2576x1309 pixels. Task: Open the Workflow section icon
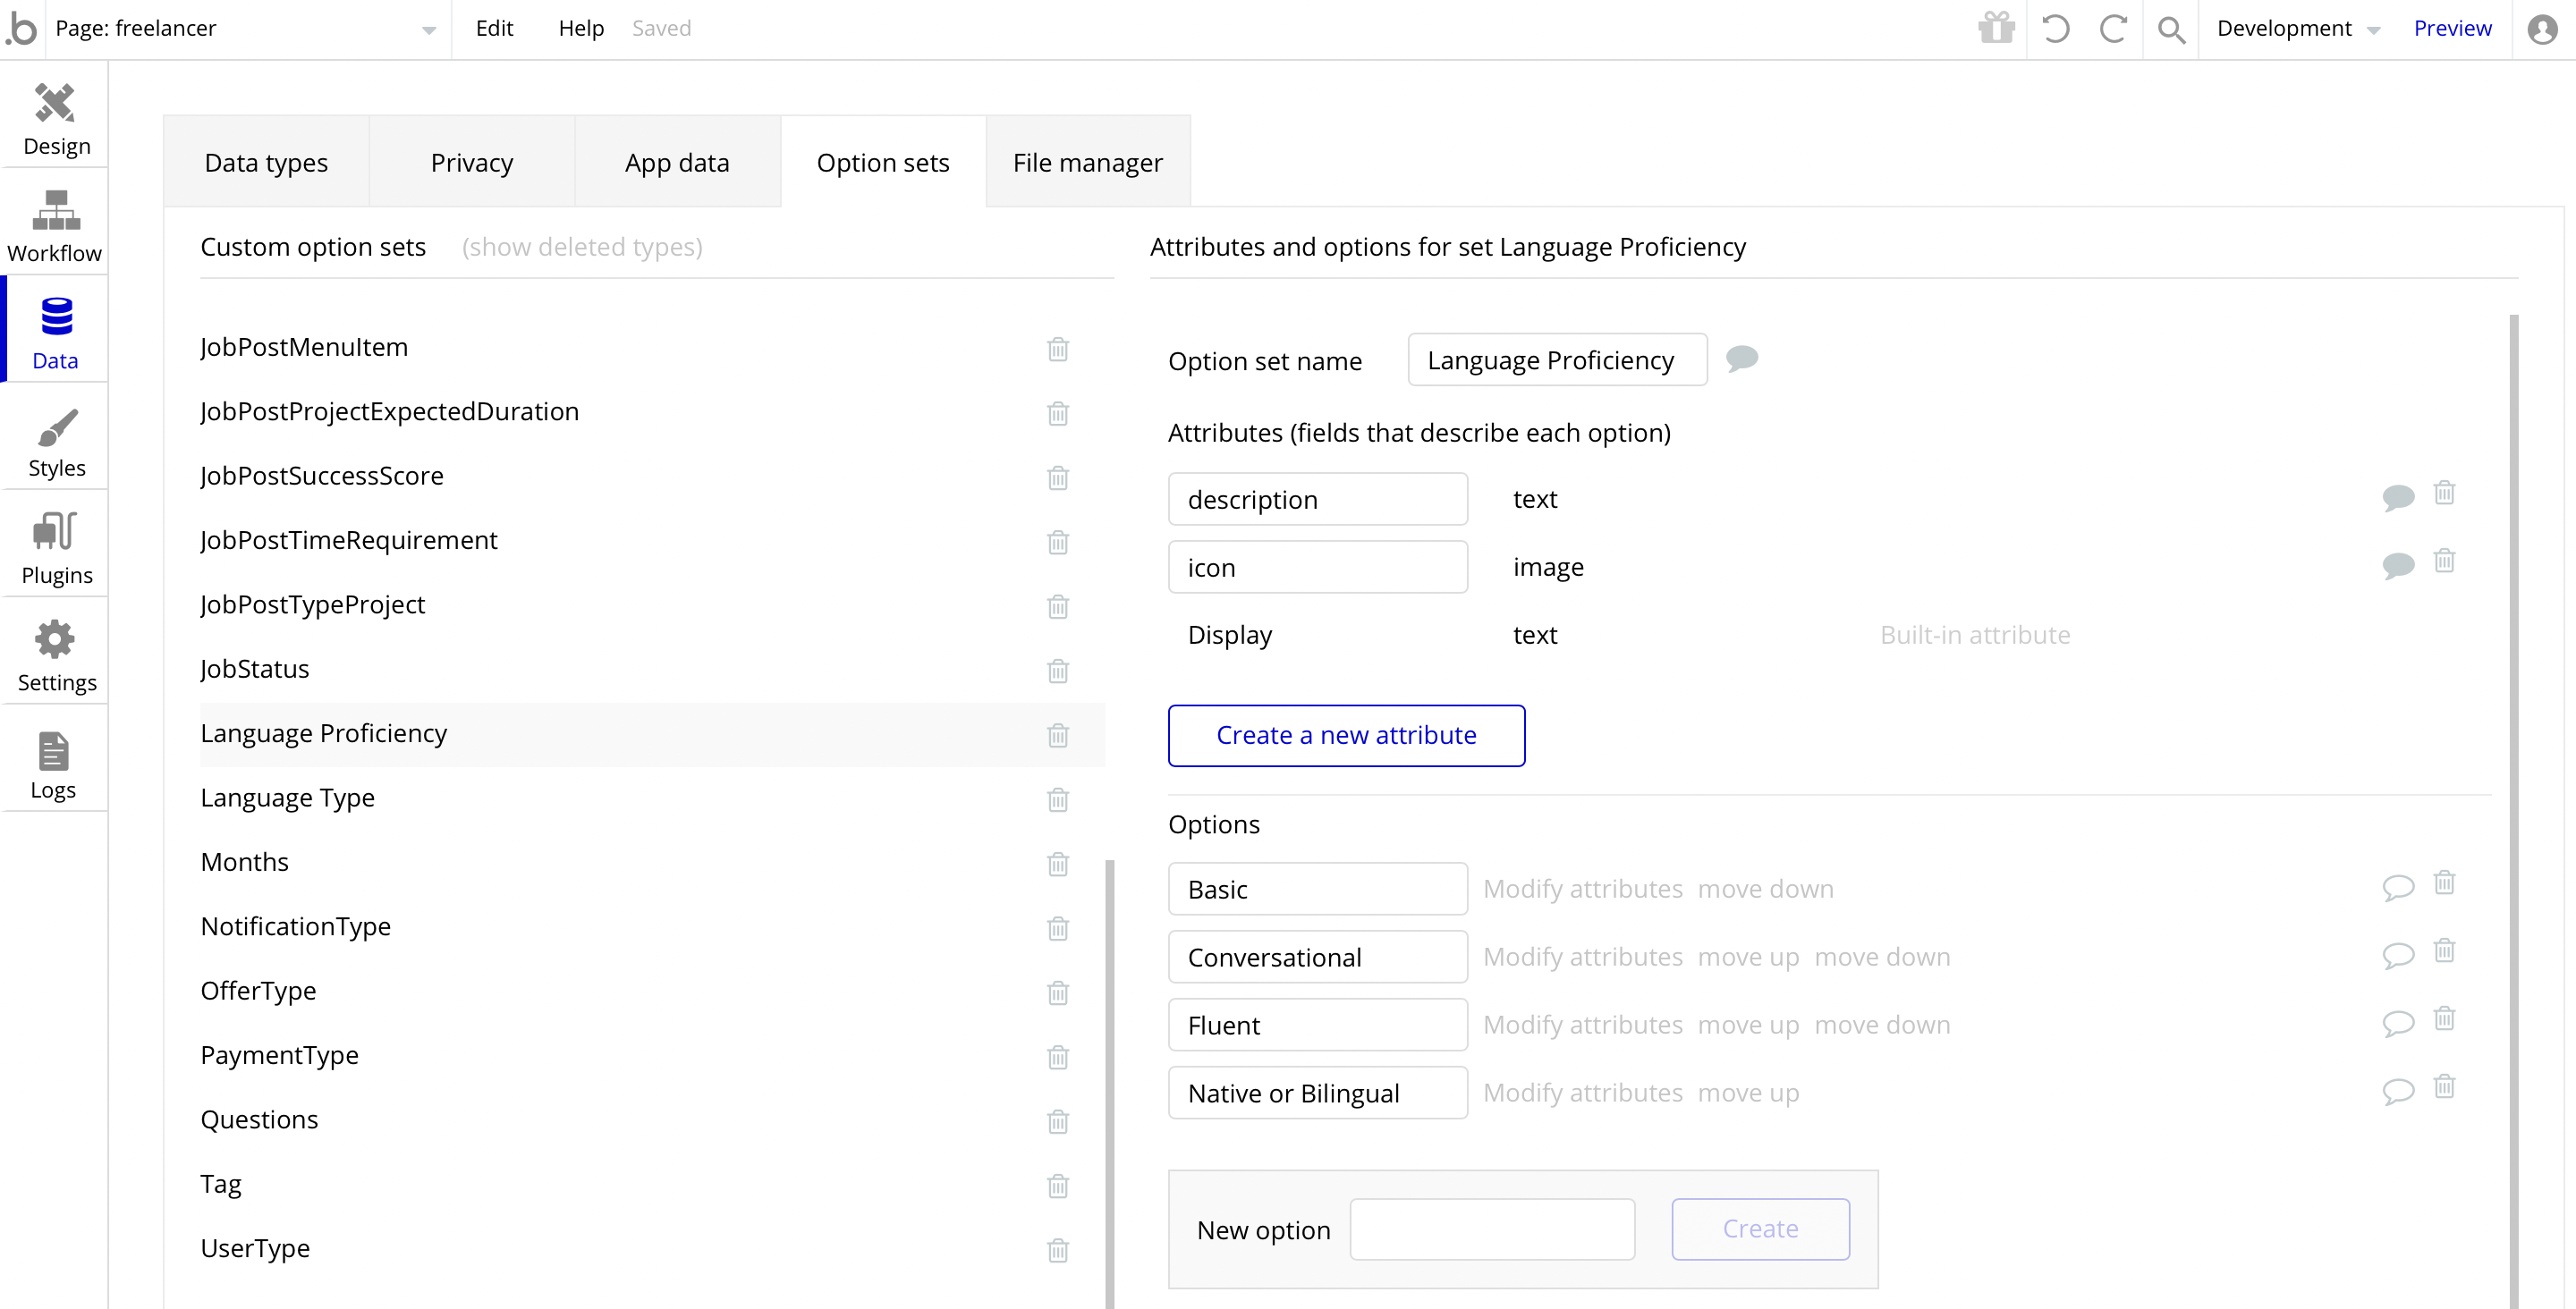tap(56, 210)
